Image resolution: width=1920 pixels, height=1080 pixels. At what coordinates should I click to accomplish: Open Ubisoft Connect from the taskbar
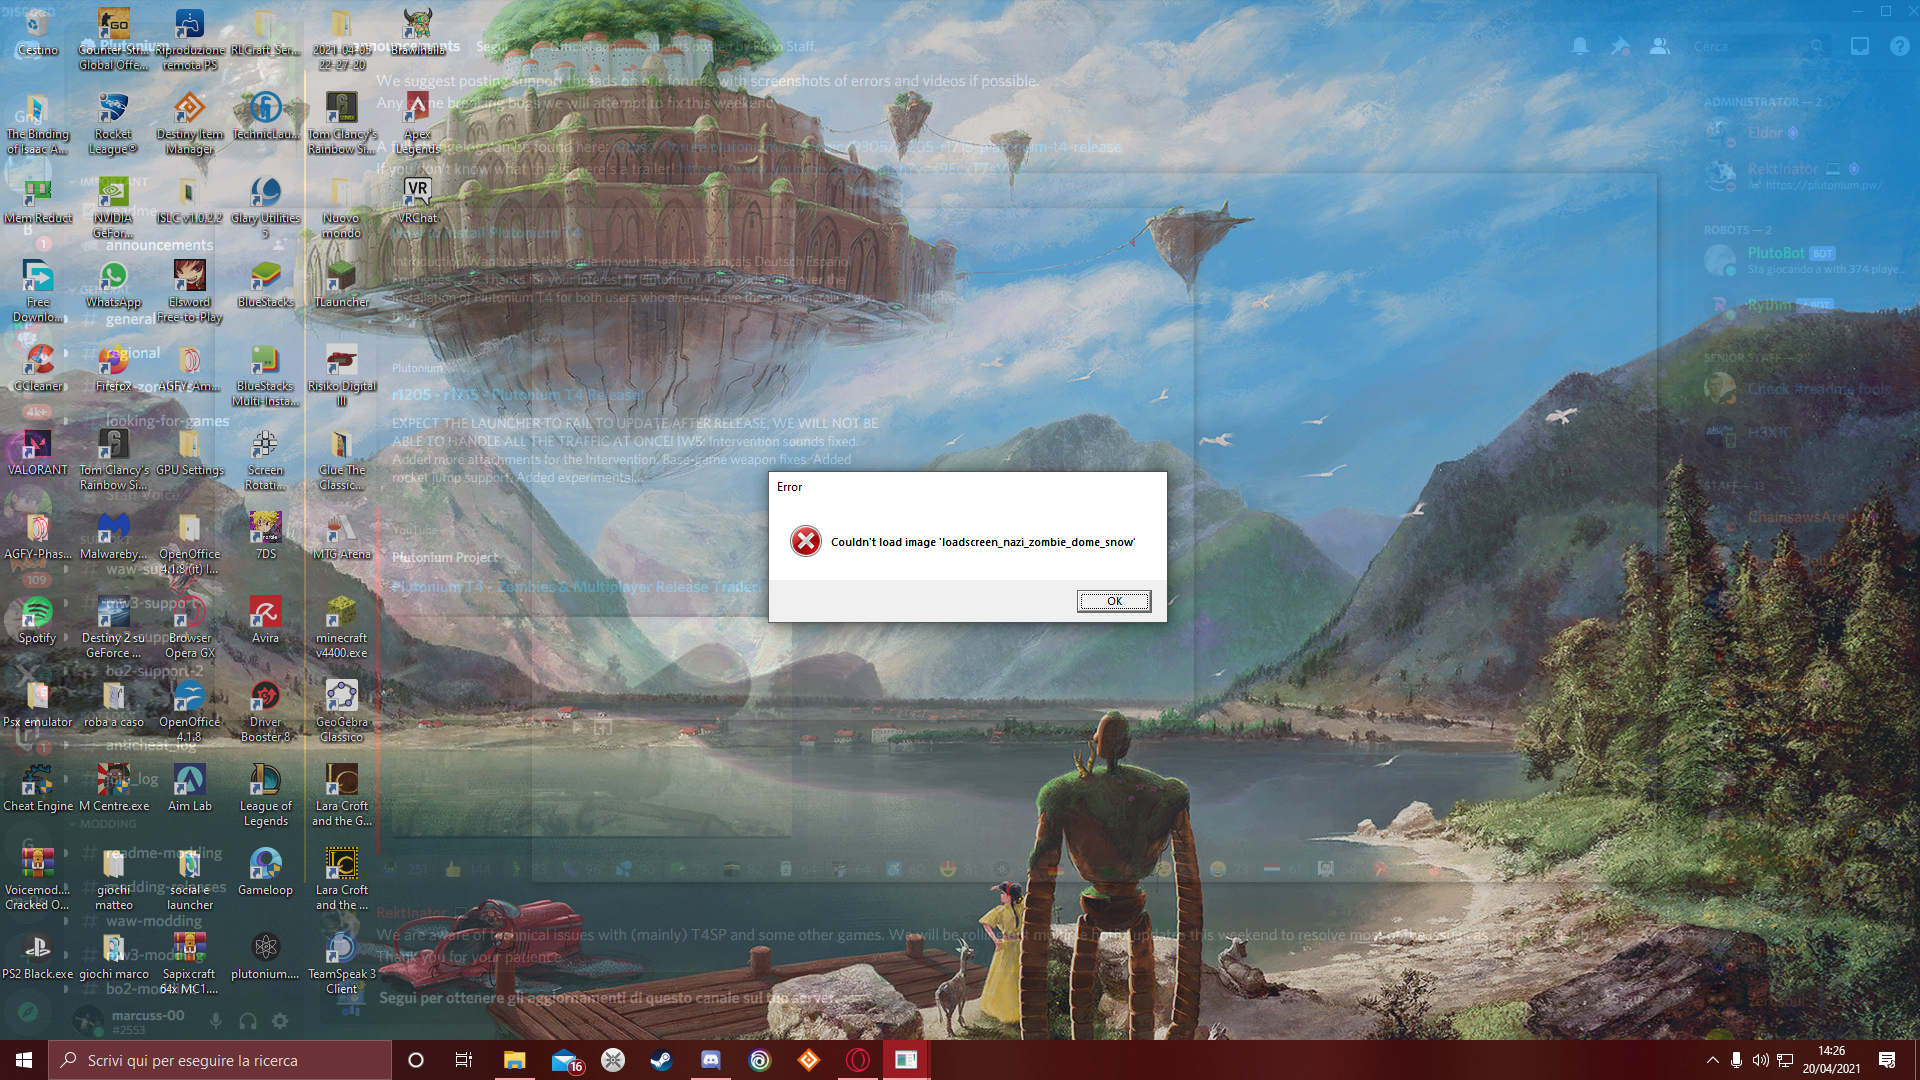[759, 1060]
